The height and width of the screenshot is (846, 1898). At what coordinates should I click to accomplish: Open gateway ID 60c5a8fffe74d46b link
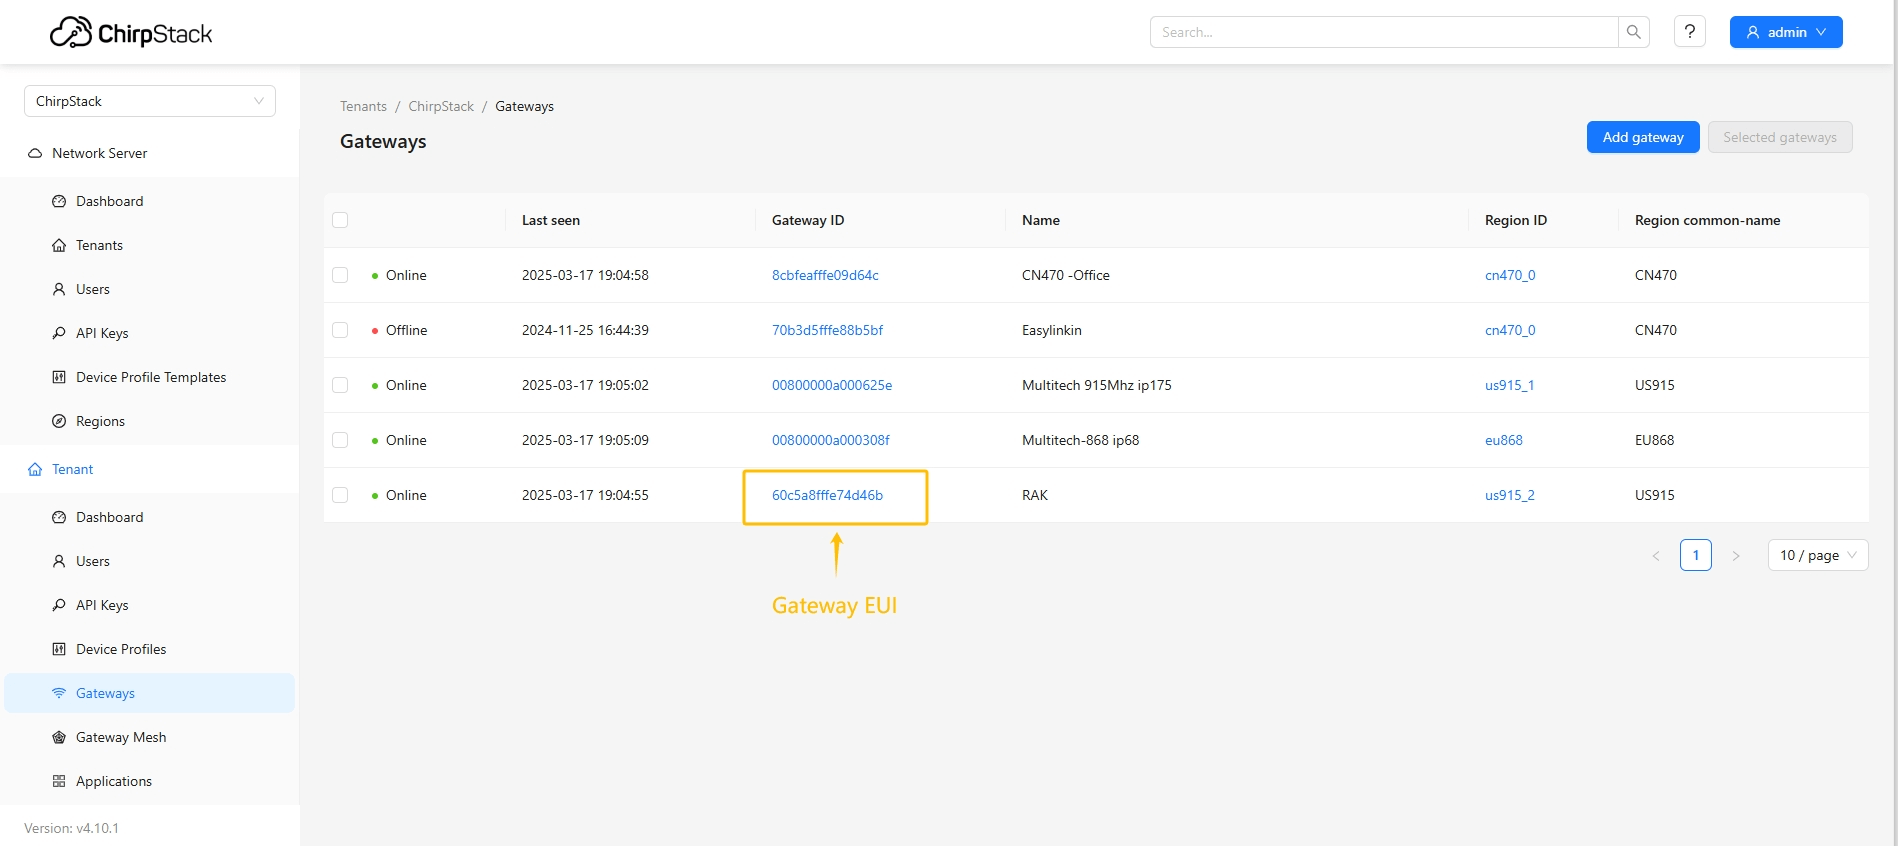pyautogui.click(x=827, y=495)
